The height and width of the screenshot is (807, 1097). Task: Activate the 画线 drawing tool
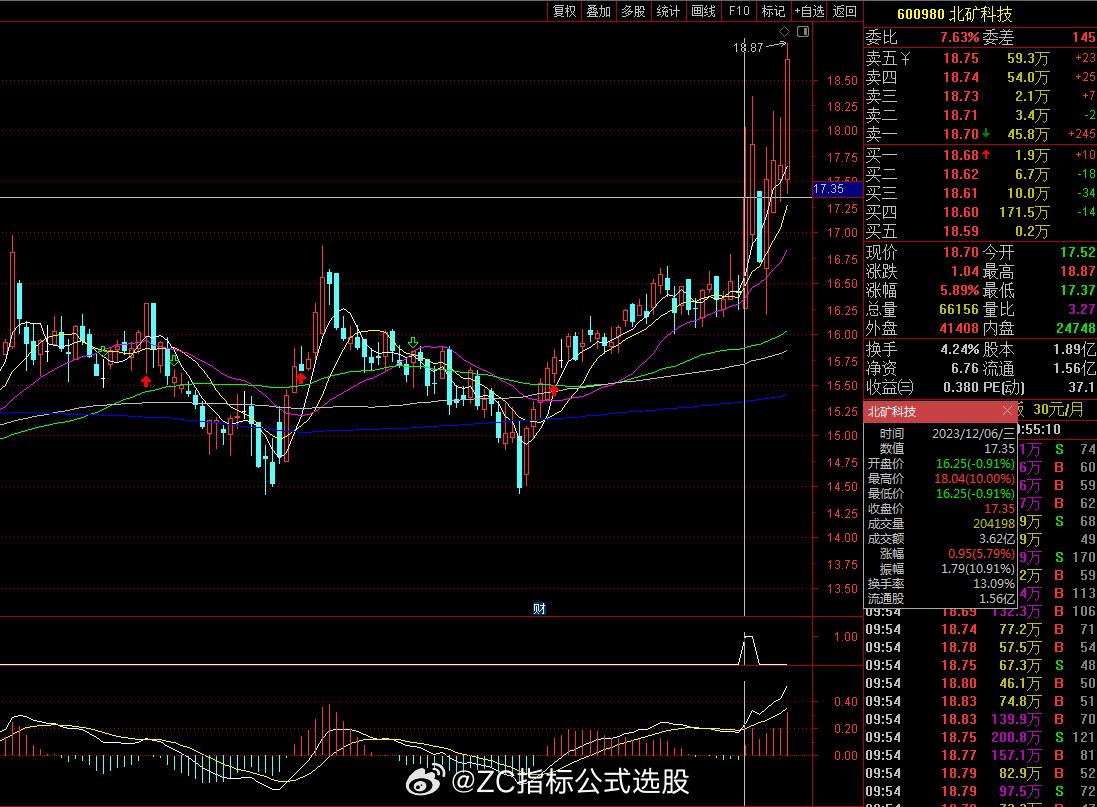(x=703, y=11)
